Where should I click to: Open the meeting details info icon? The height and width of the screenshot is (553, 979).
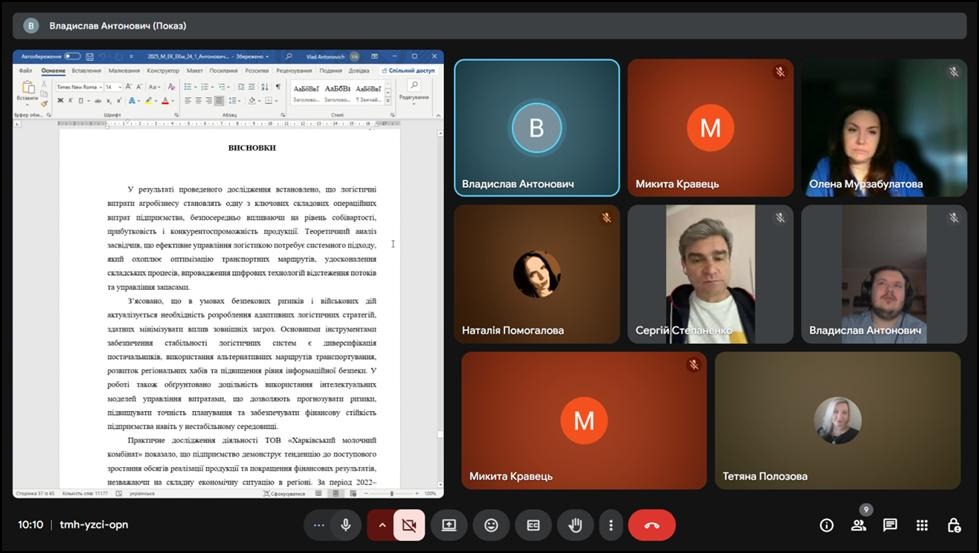click(826, 525)
